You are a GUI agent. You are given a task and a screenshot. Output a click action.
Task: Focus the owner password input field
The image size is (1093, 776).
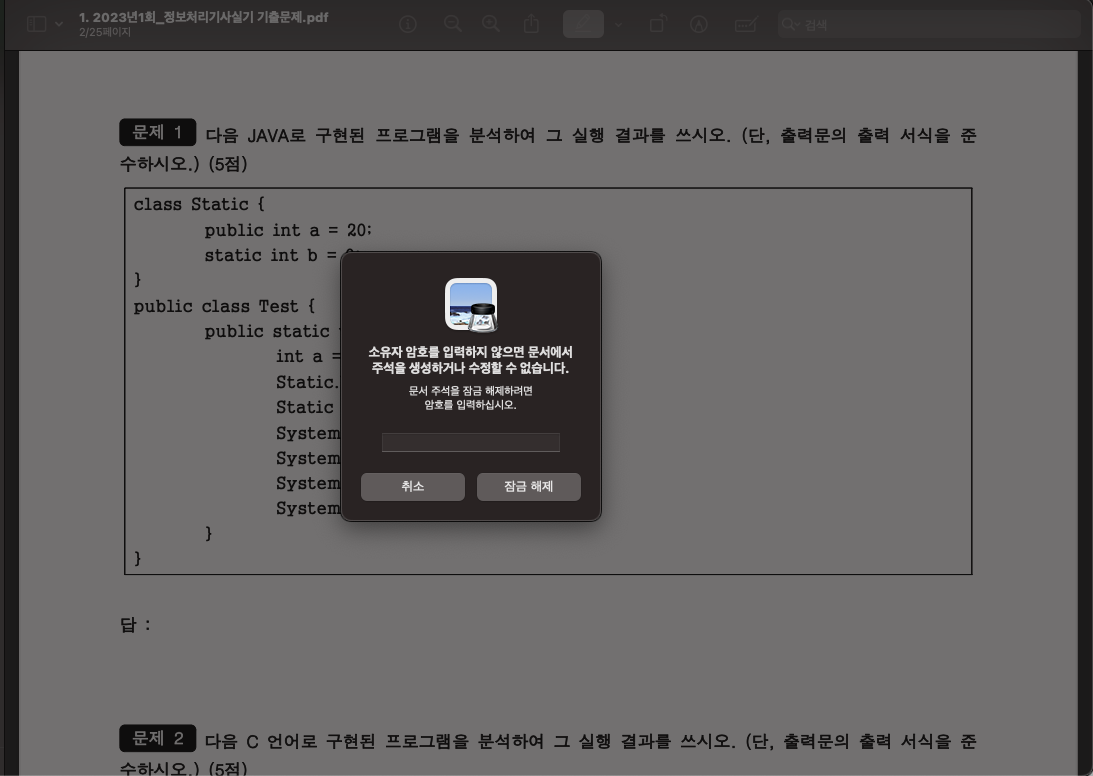pos(470,443)
